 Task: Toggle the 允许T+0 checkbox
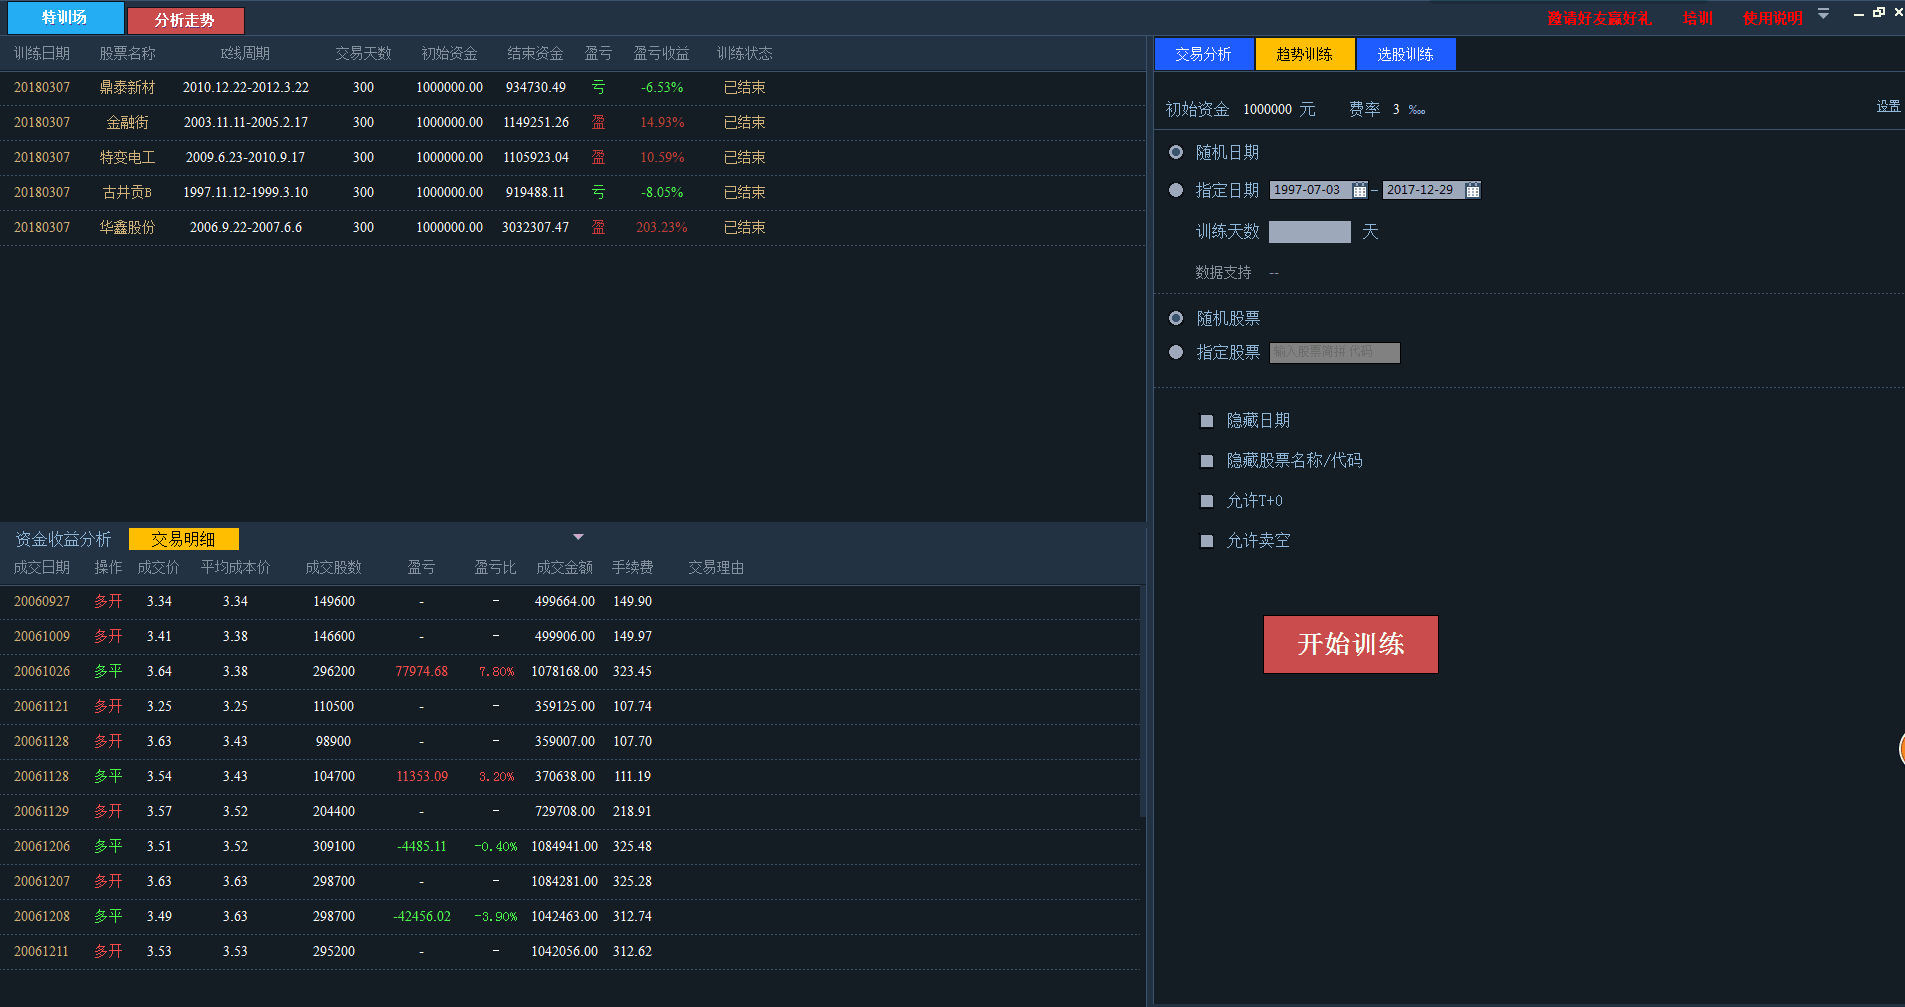tap(1207, 501)
